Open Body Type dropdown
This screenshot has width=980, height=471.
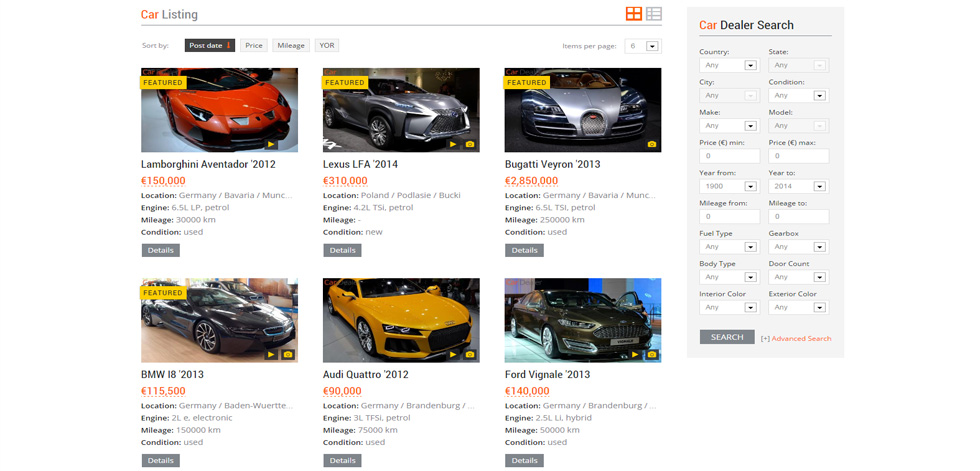pyautogui.click(x=729, y=277)
